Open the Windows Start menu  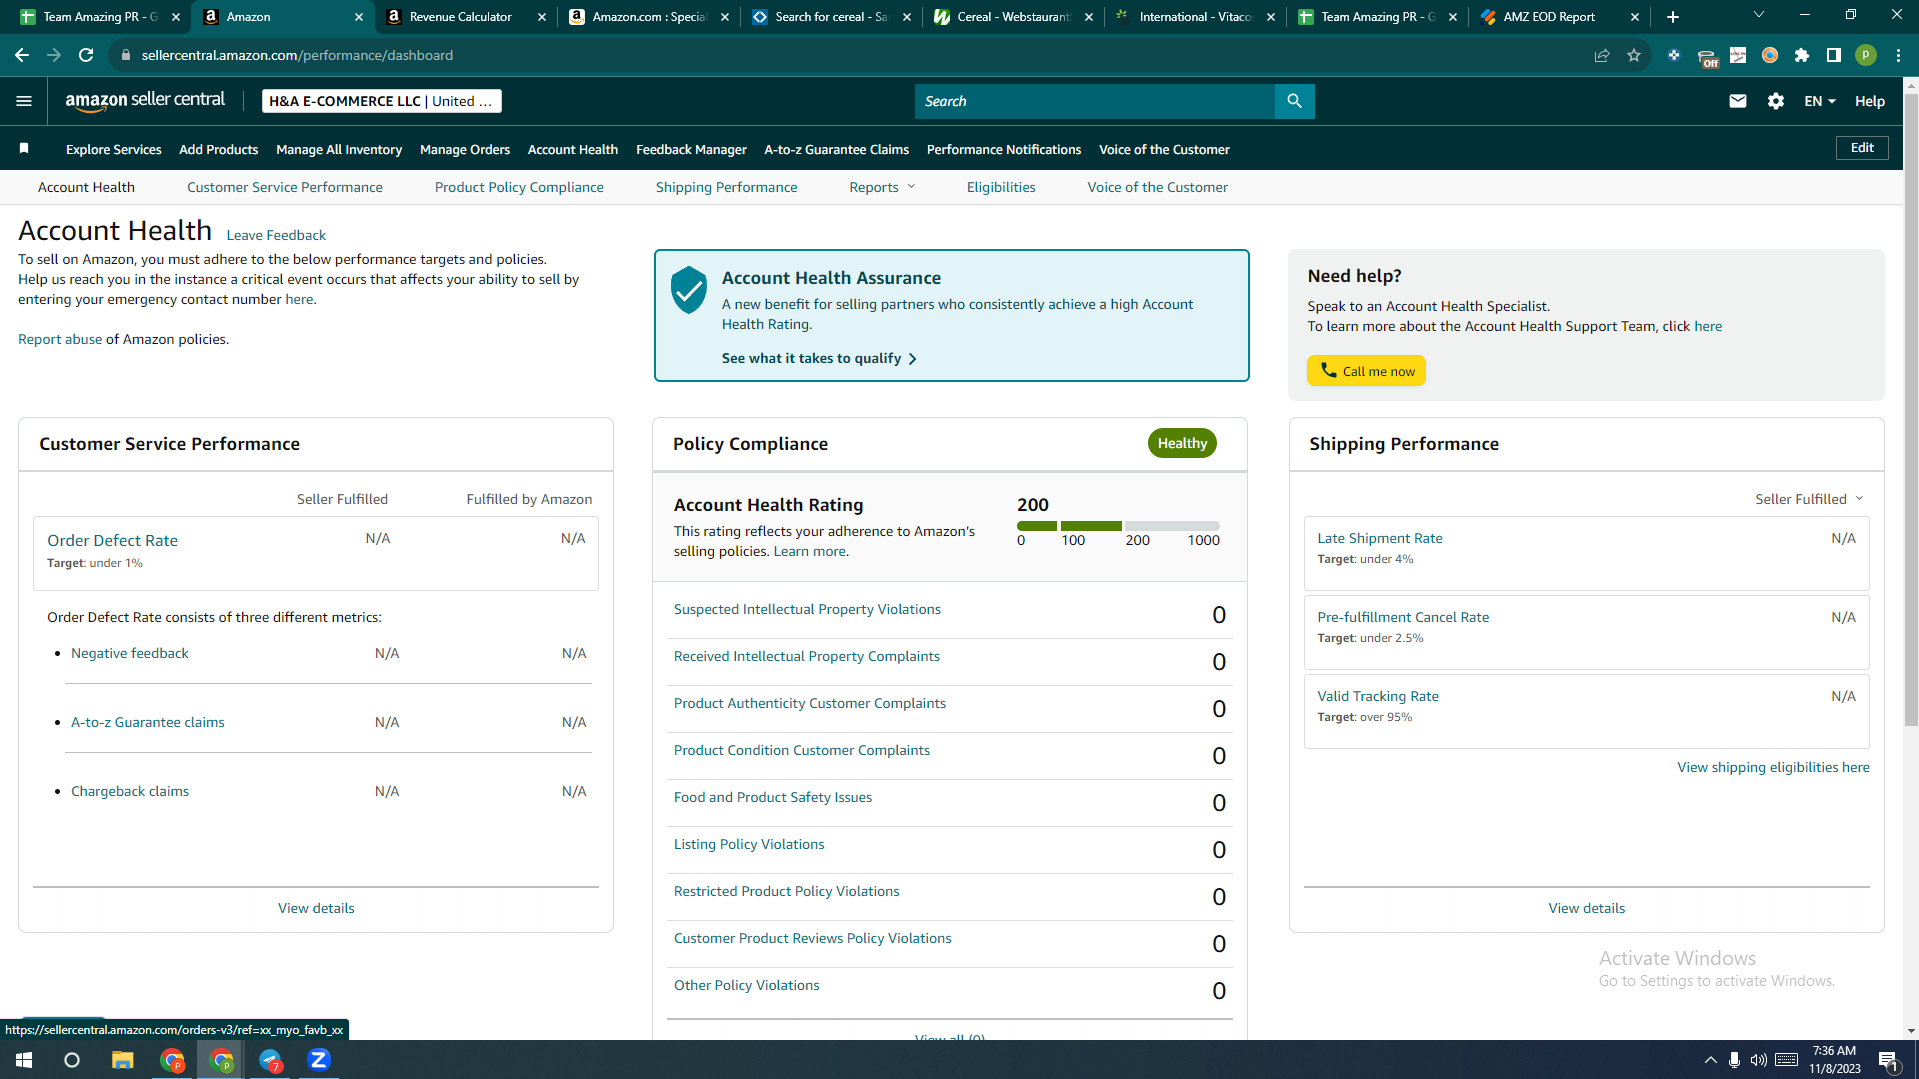click(24, 1060)
